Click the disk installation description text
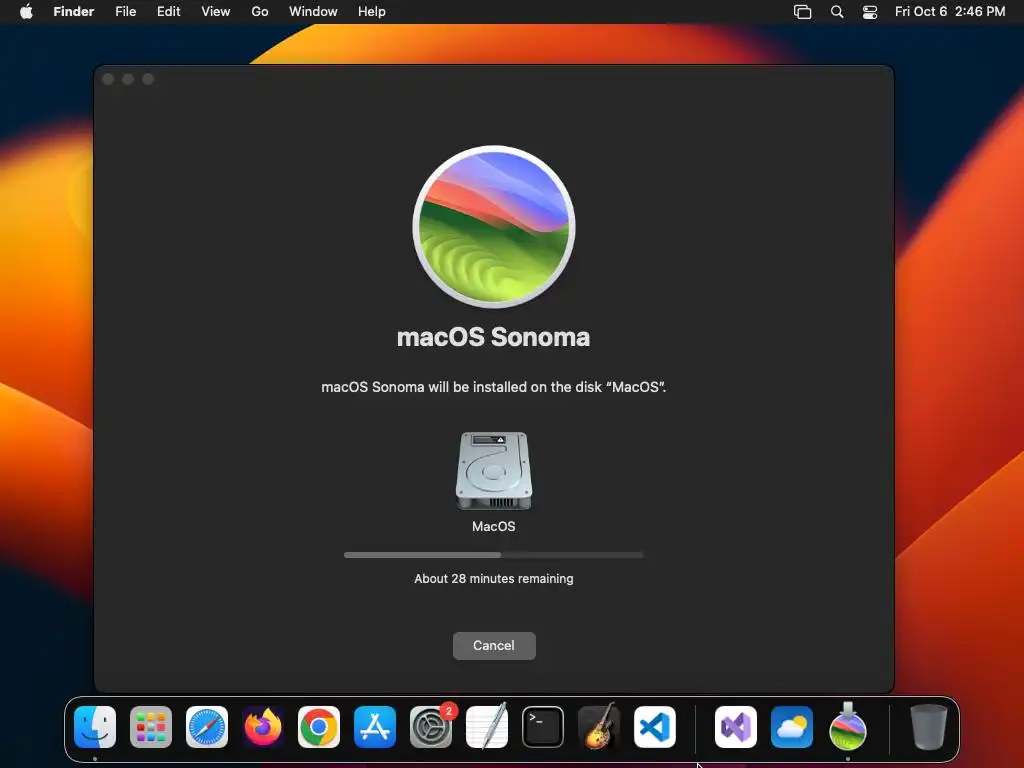1024x768 pixels. coord(494,387)
